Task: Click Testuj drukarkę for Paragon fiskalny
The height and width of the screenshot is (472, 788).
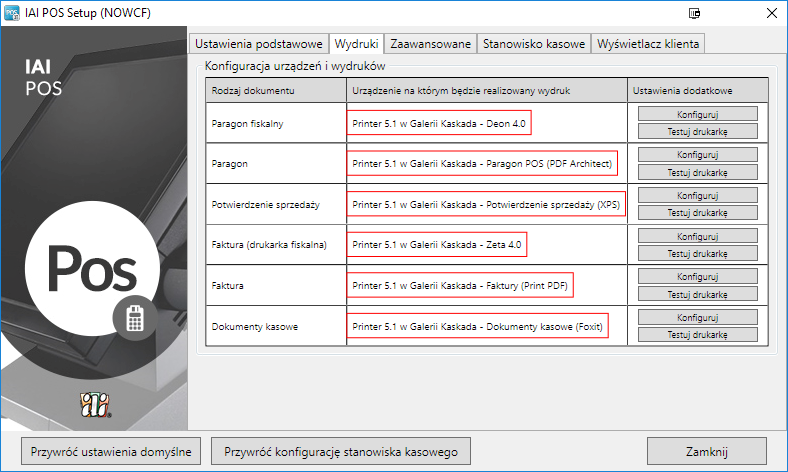Action: point(698,132)
